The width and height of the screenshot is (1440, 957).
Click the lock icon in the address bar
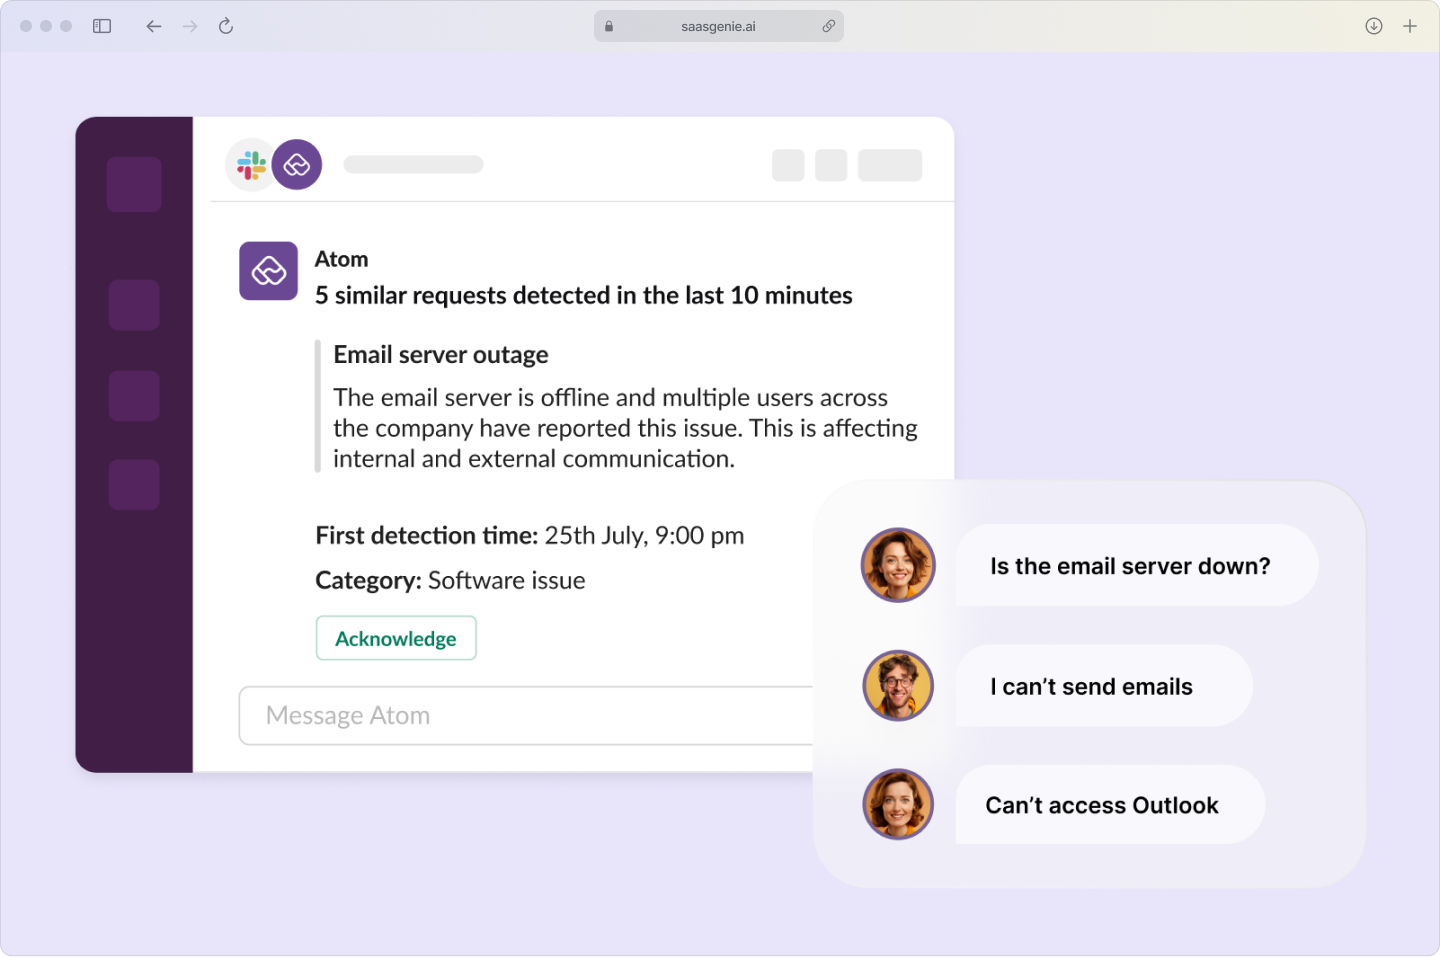pos(608,26)
